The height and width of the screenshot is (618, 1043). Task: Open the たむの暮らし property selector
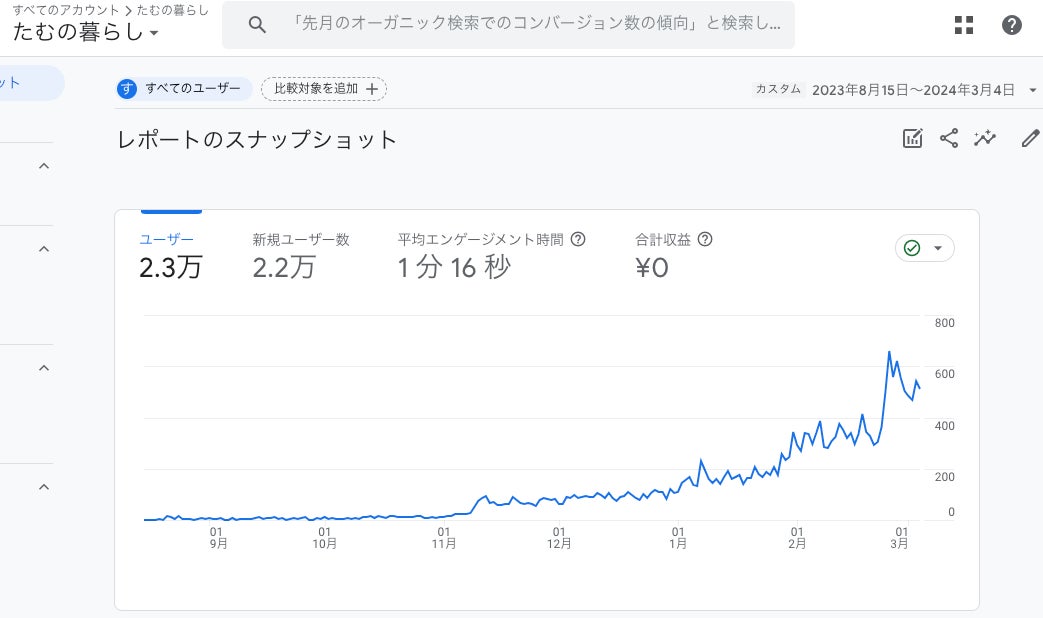[x=86, y=32]
